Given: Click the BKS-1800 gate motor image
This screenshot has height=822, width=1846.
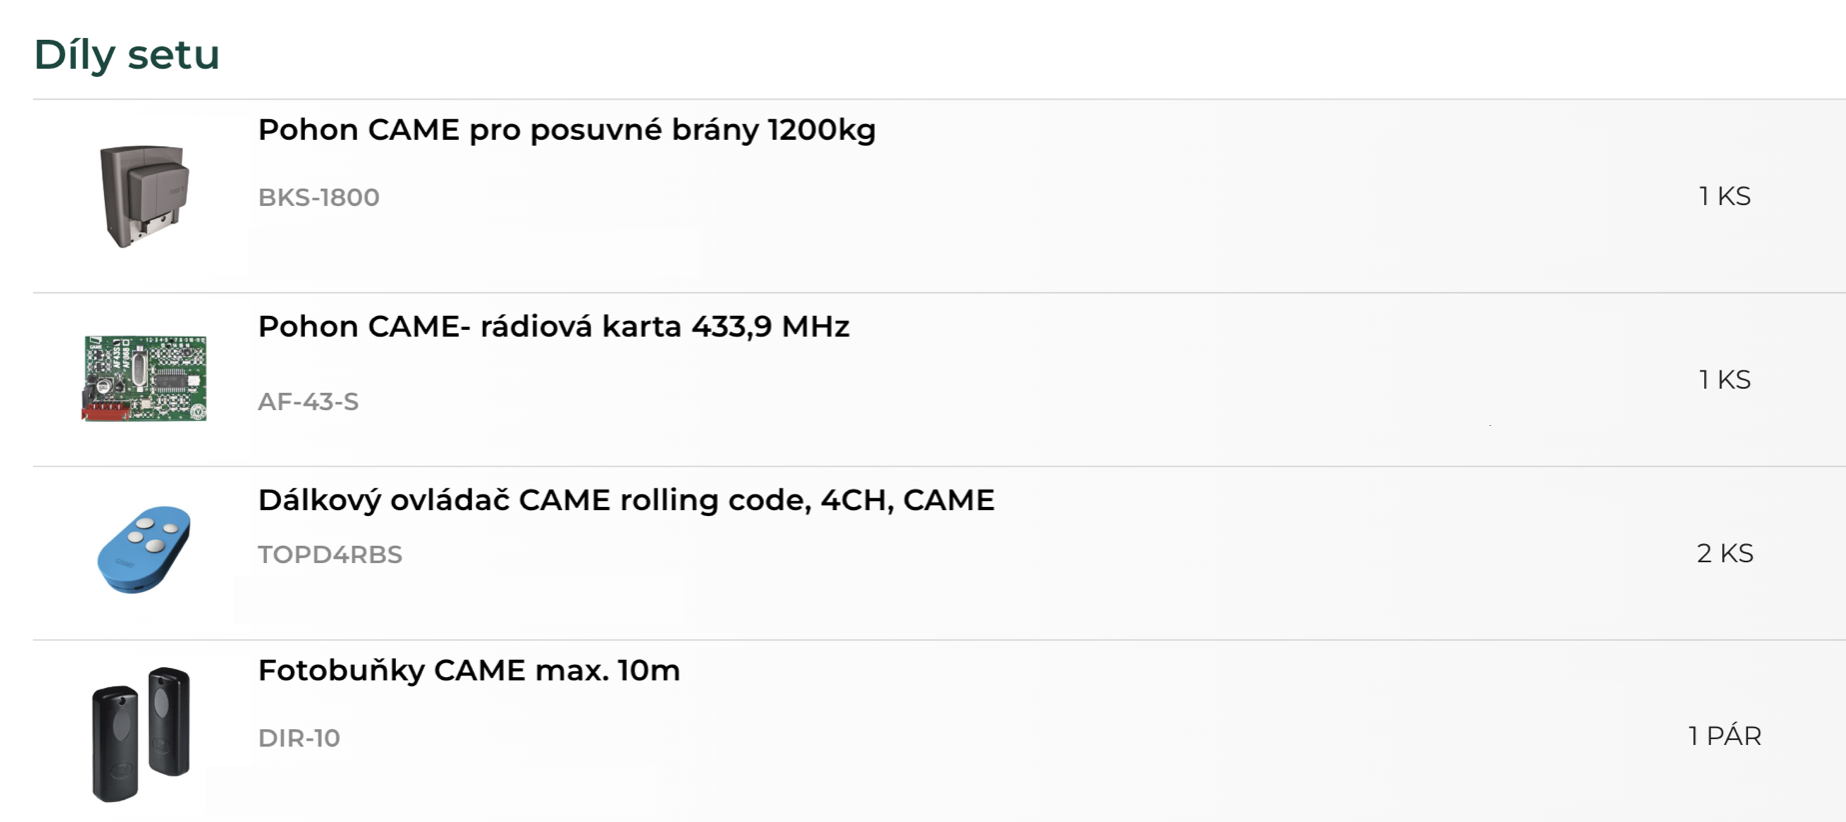Looking at the screenshot, I should pos(144,196).
